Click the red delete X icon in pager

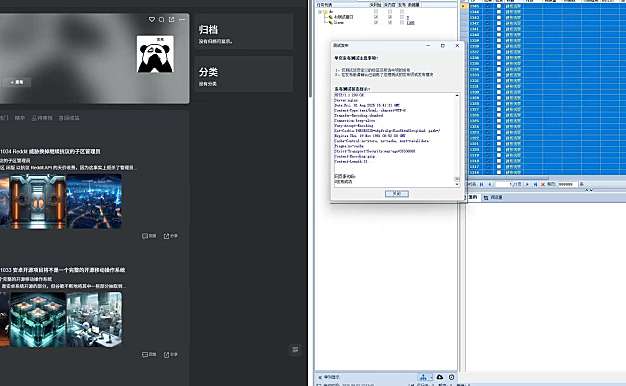coord(543,184)
